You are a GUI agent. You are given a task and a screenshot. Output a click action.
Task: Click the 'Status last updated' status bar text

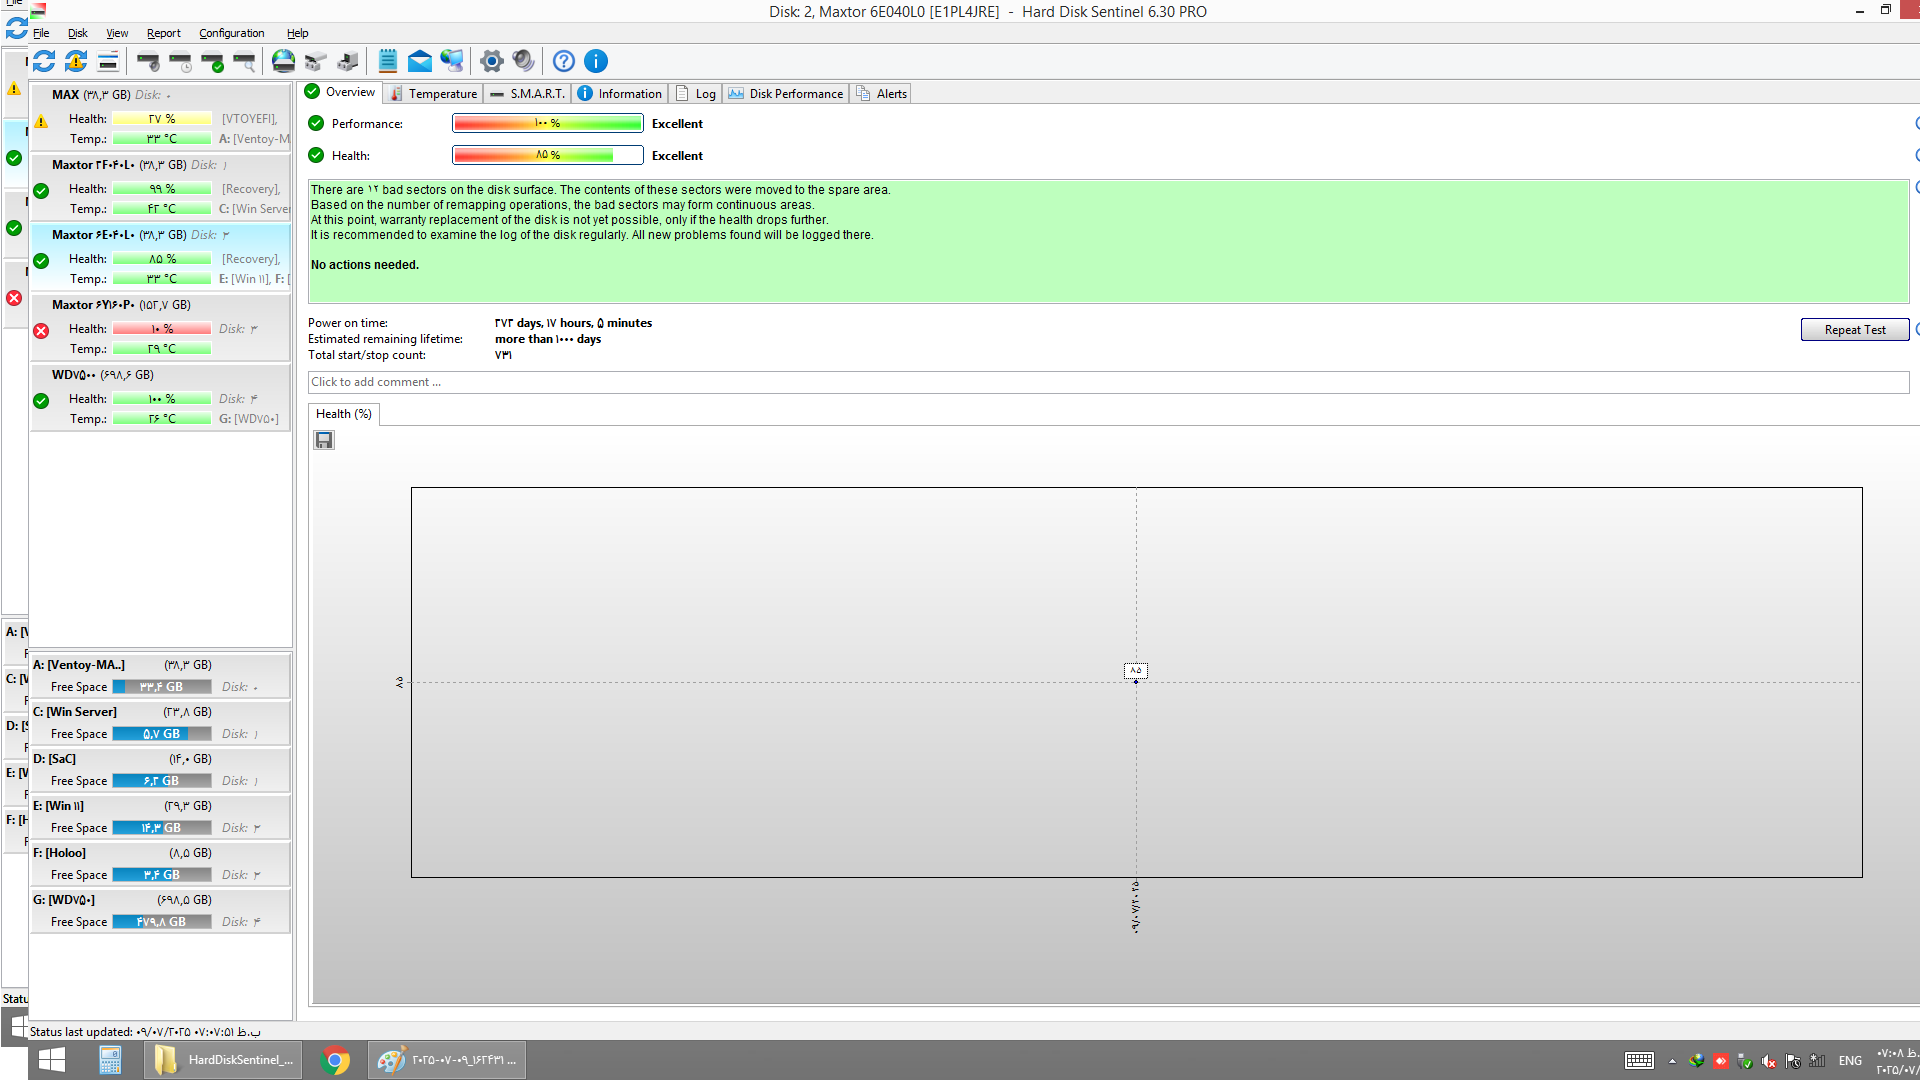click(x=145, y=1031)
